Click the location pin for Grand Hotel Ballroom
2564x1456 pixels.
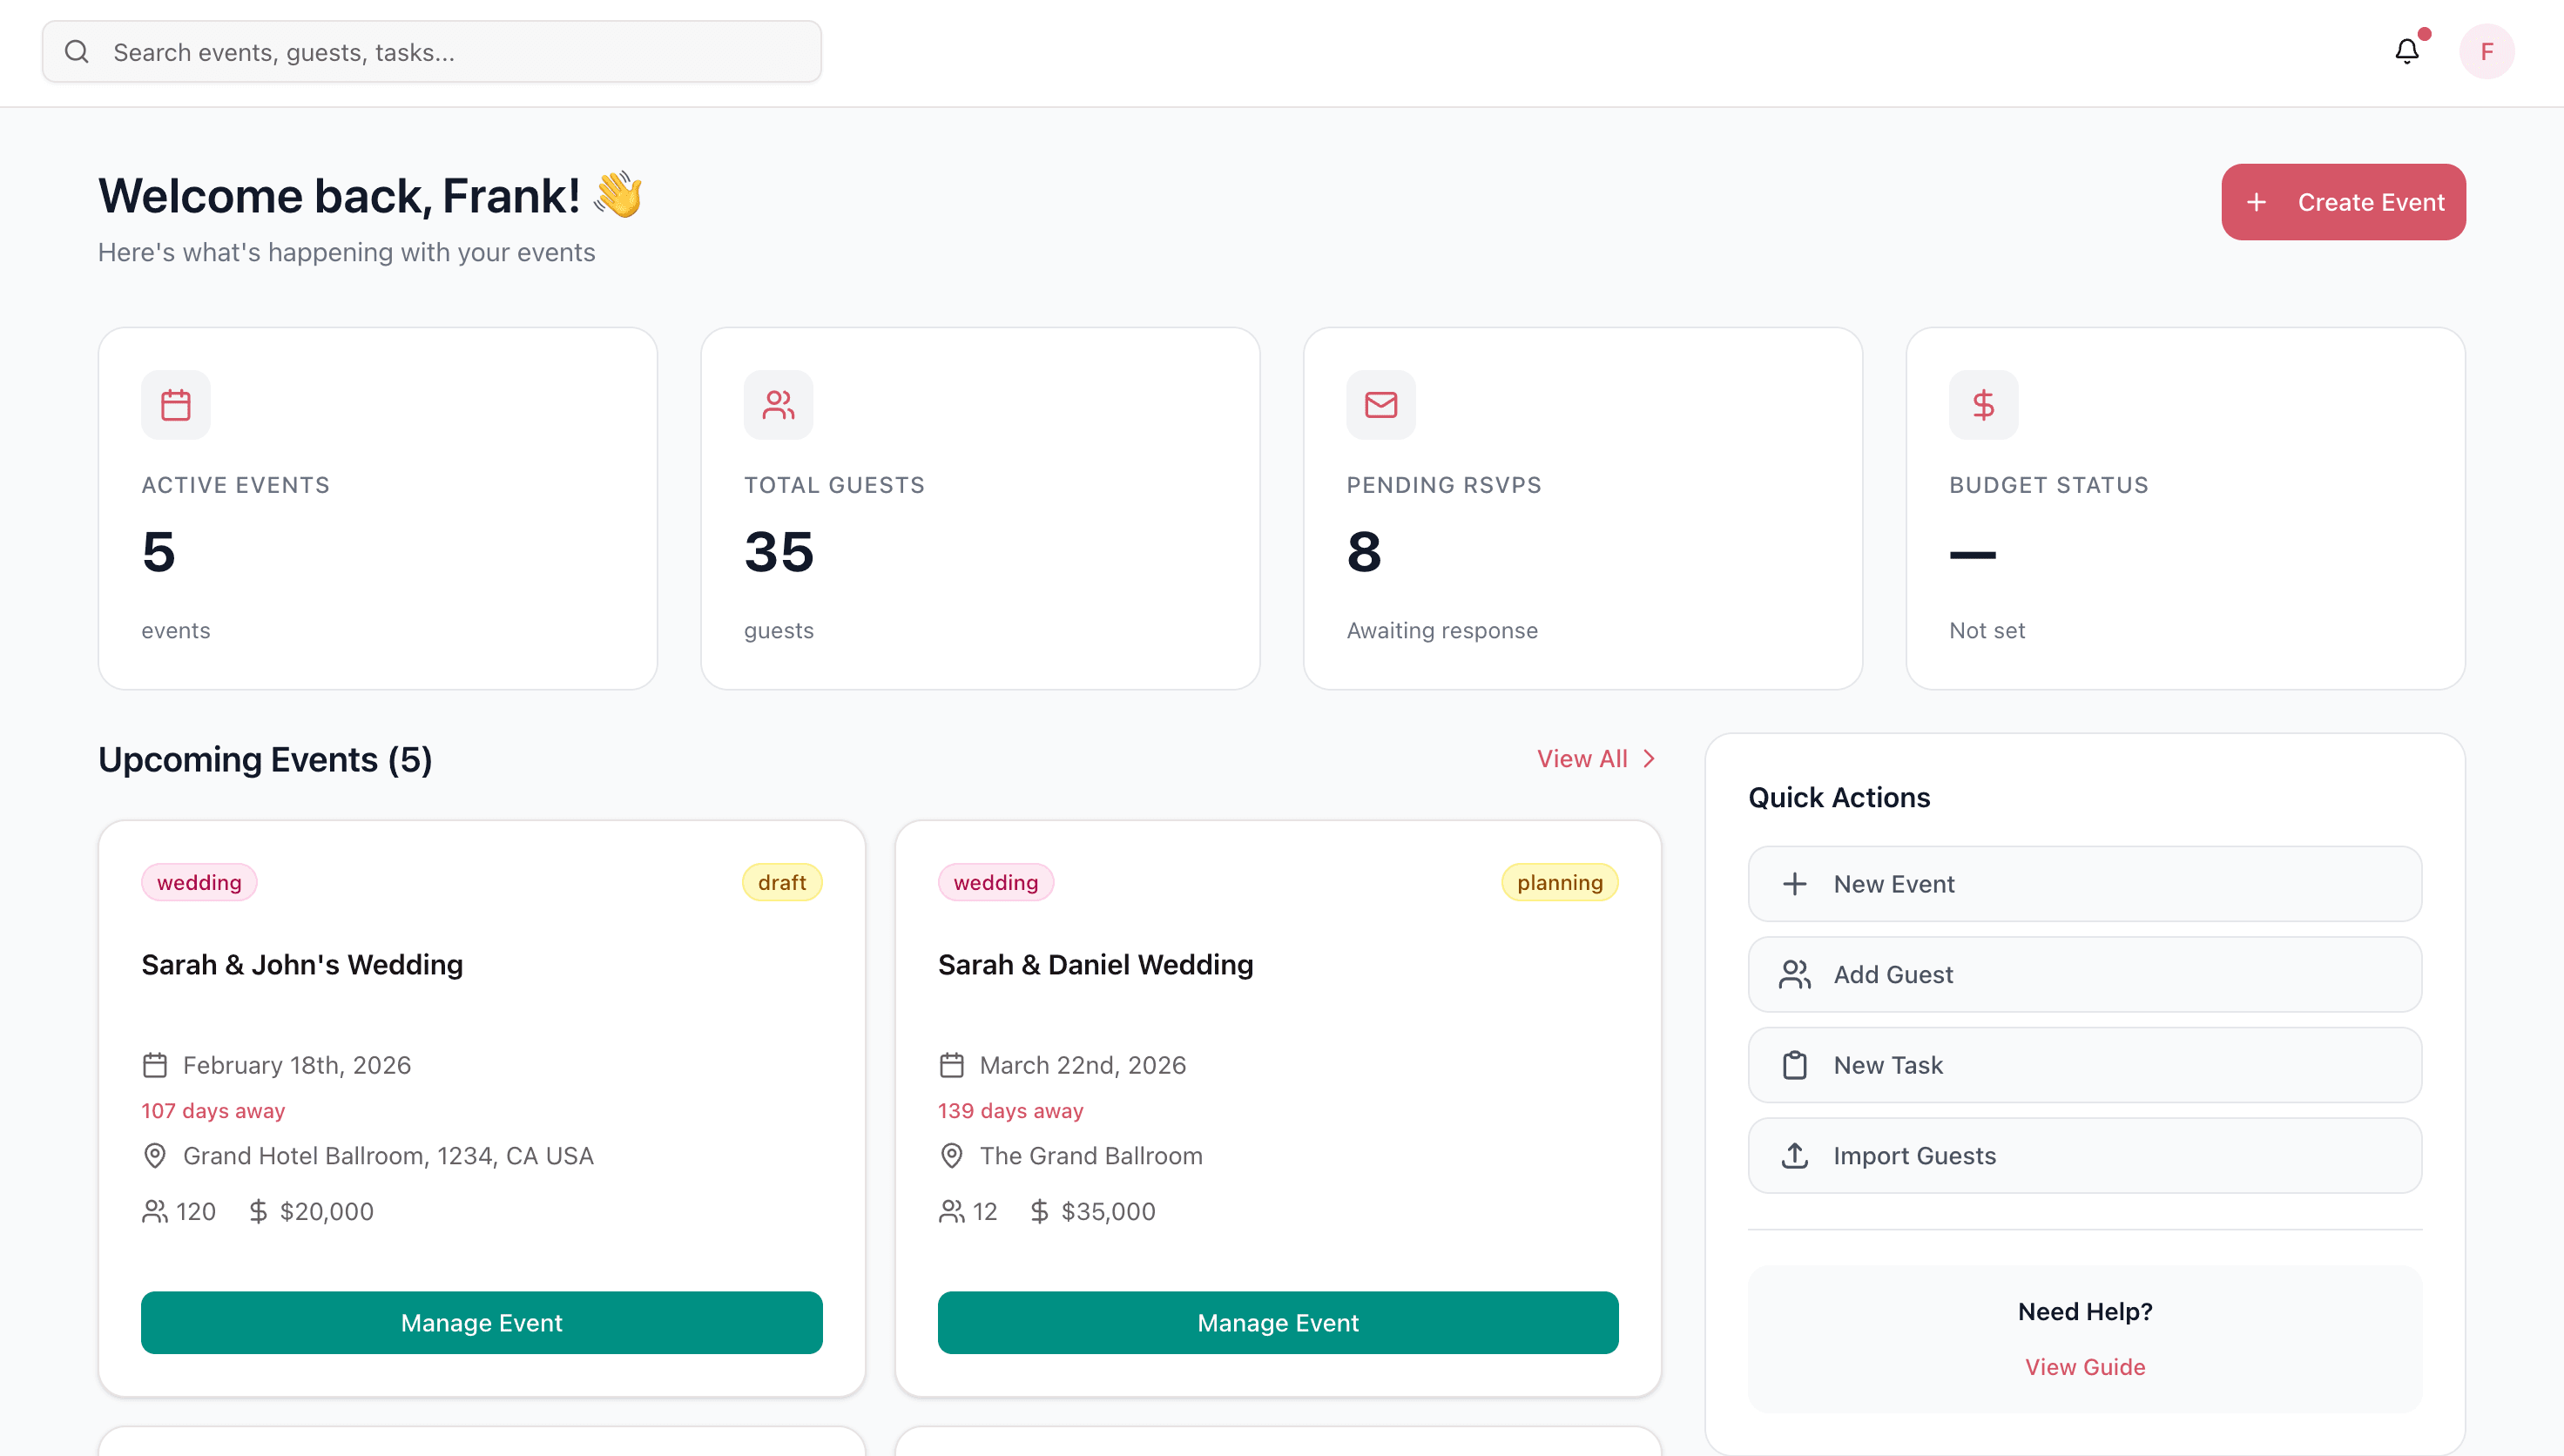[x=155, y=1155]
